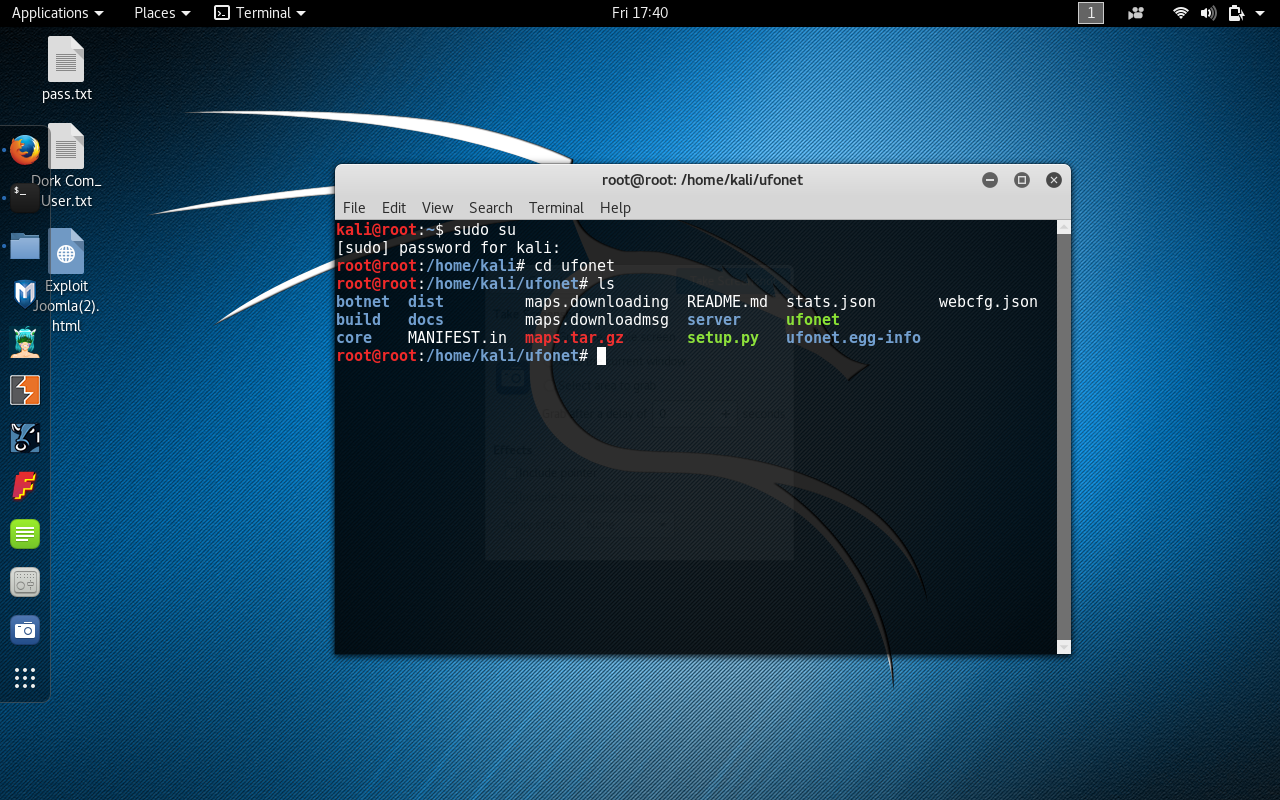This screenshot has width=1280, height=800.
Task: Click the cd ufonet command text
Action: click(x=574, y=266)
